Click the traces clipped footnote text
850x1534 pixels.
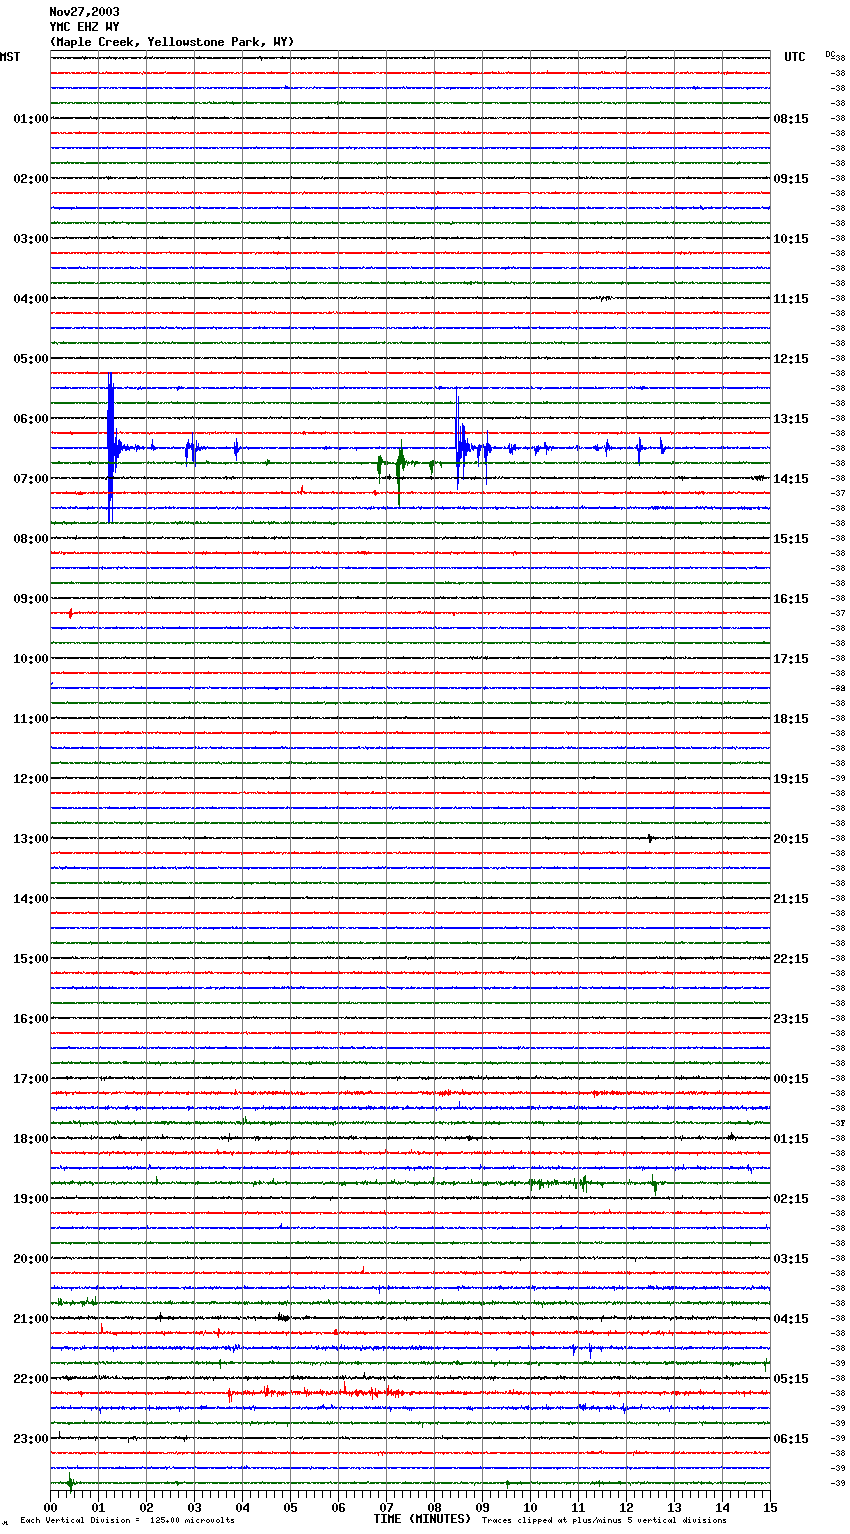[604, 1521]
